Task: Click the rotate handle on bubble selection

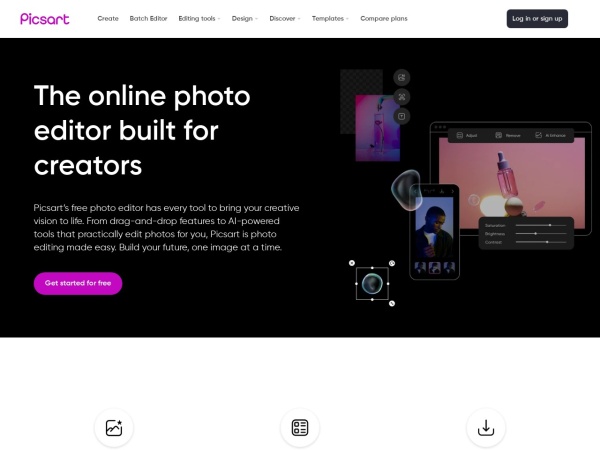Action: (392, 263)
